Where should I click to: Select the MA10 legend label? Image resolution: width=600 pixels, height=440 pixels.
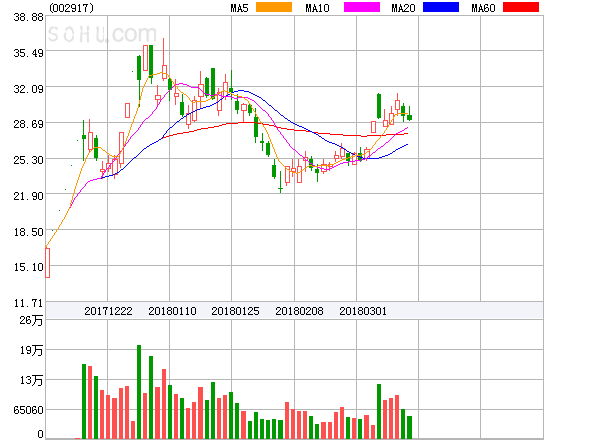click(317, 8)
